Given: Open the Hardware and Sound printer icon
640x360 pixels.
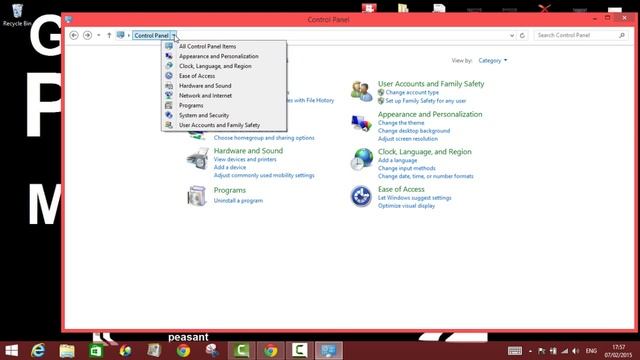Looking at the screenshot, I should 198,159.
